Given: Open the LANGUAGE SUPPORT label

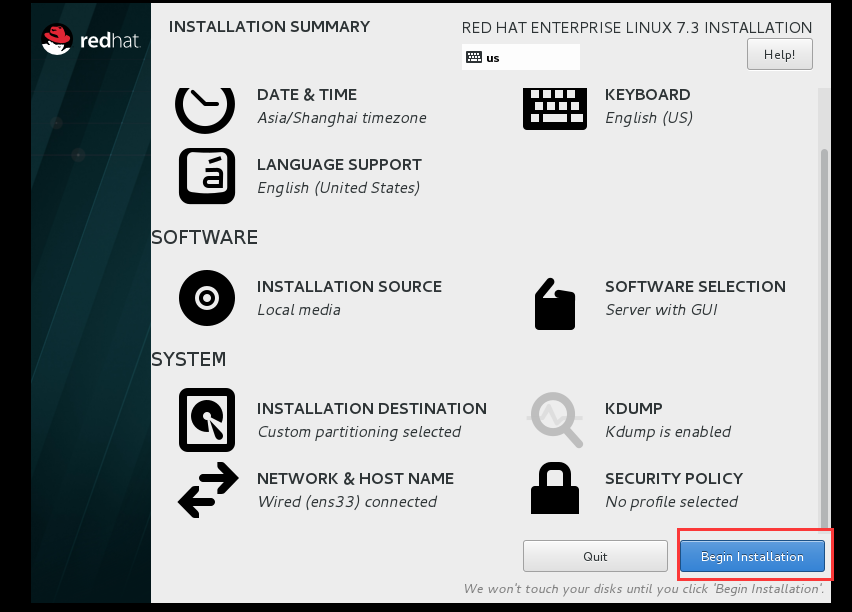Looking at the screenshot, I should [339, 165].
